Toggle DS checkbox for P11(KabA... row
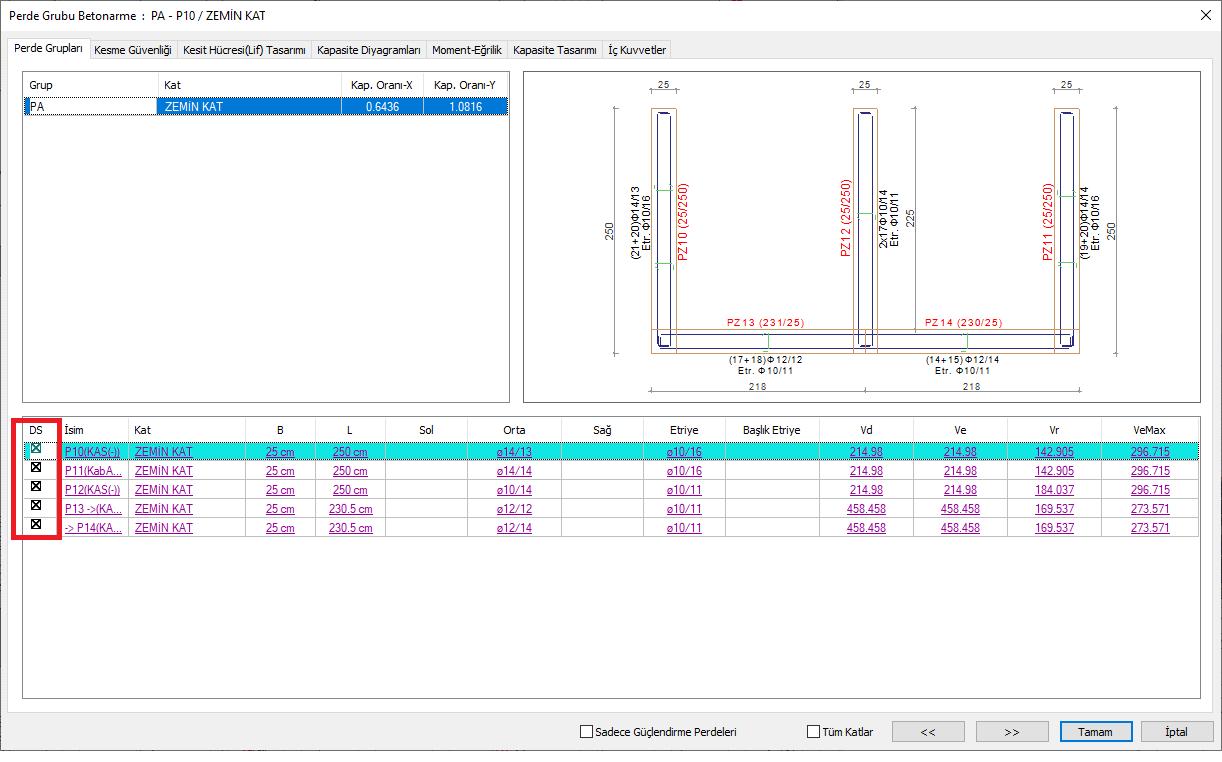The height and width of the screenshot is (762, 1222). coord(36,467)
